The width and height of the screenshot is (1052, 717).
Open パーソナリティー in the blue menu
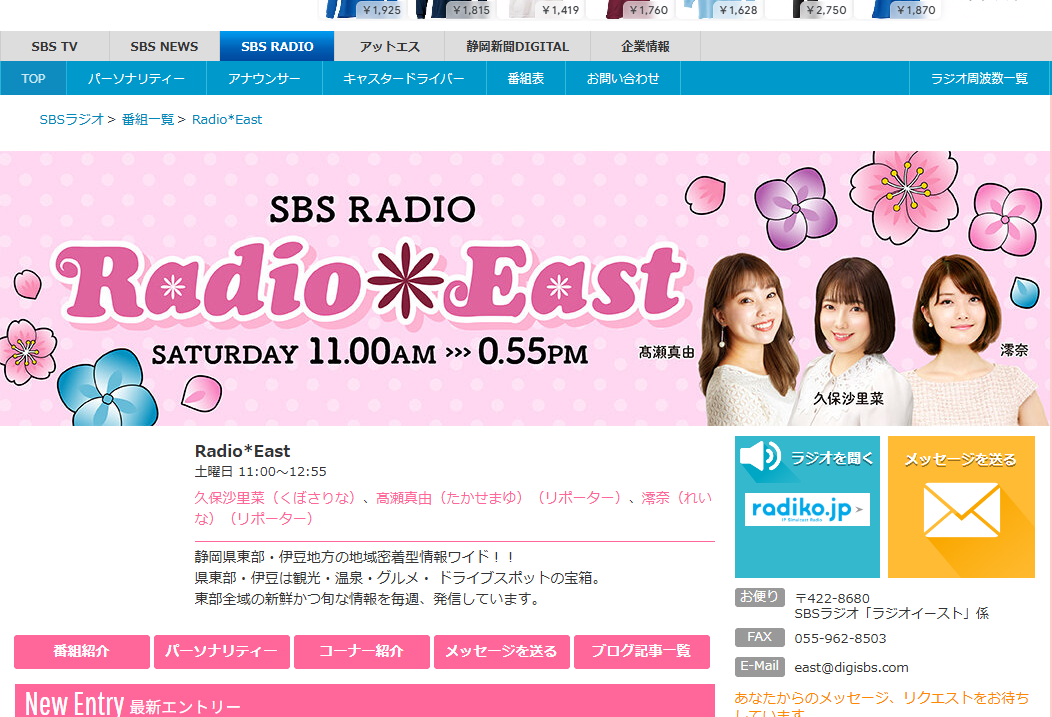(137, 78)
